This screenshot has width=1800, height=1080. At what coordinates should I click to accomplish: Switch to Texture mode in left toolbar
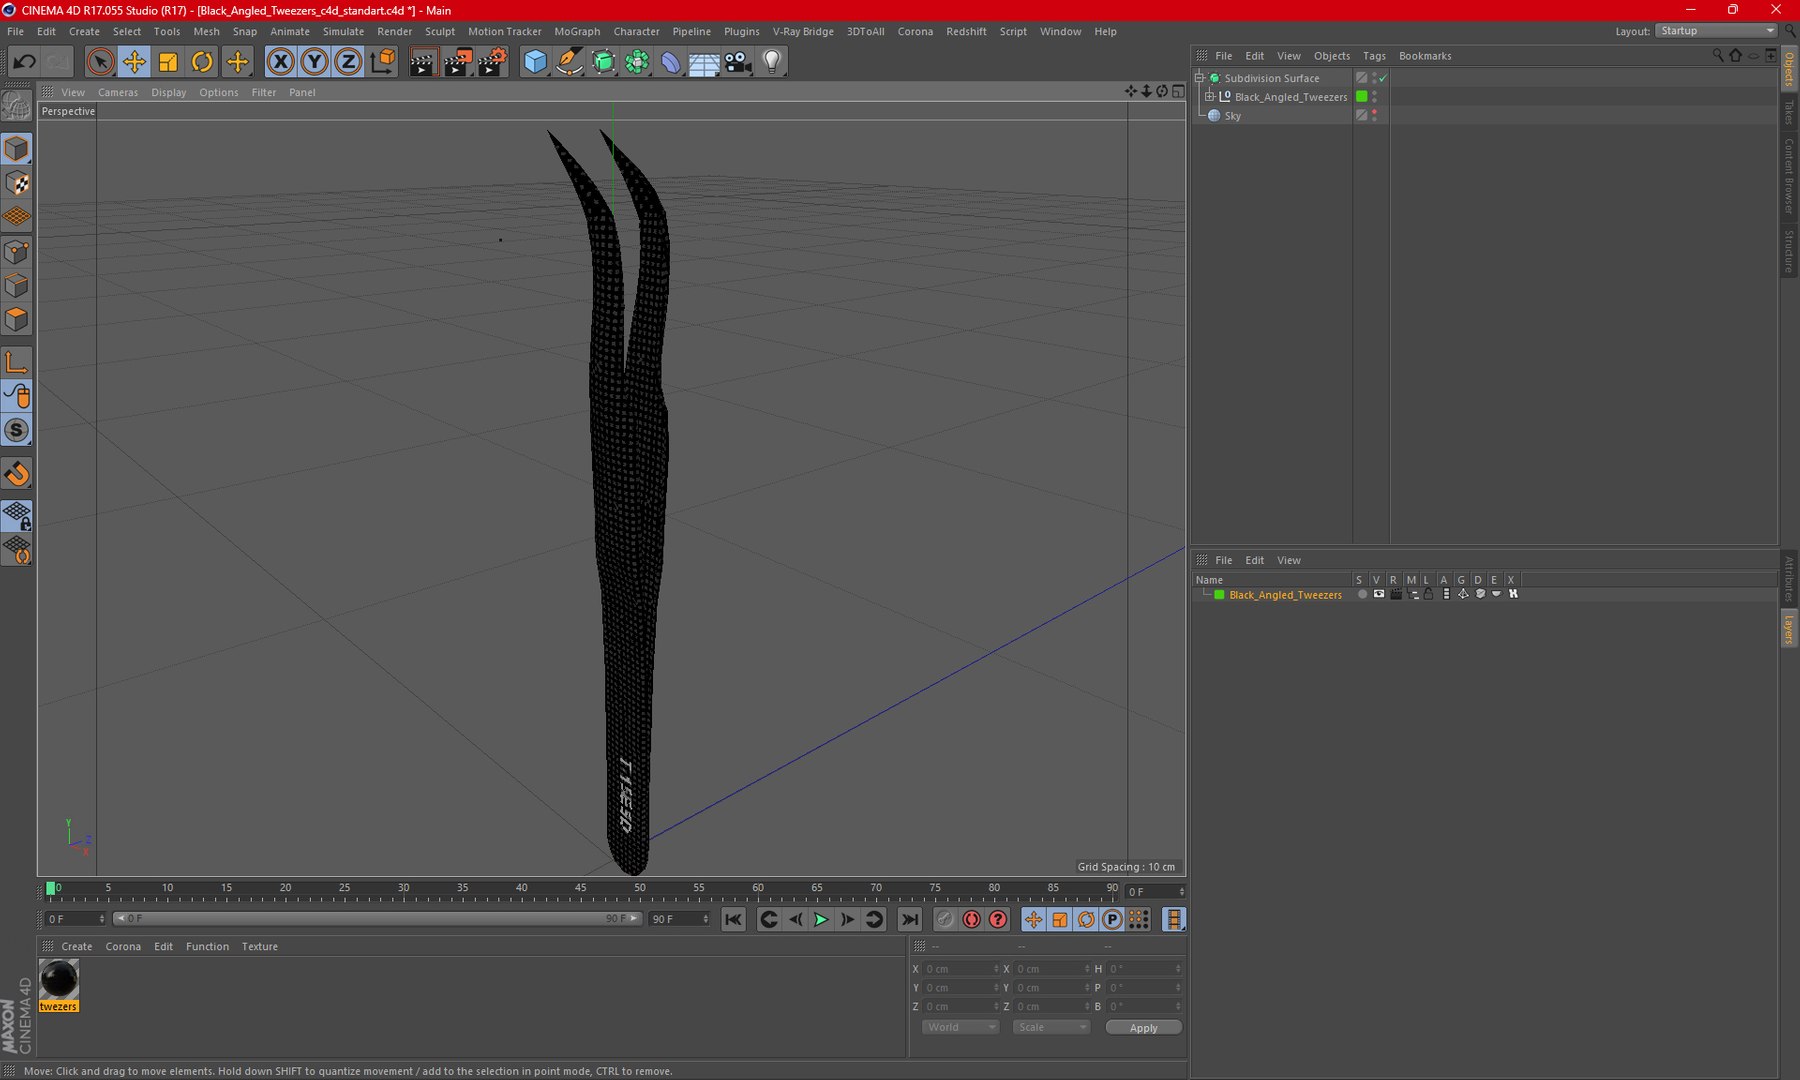[17, 183]
